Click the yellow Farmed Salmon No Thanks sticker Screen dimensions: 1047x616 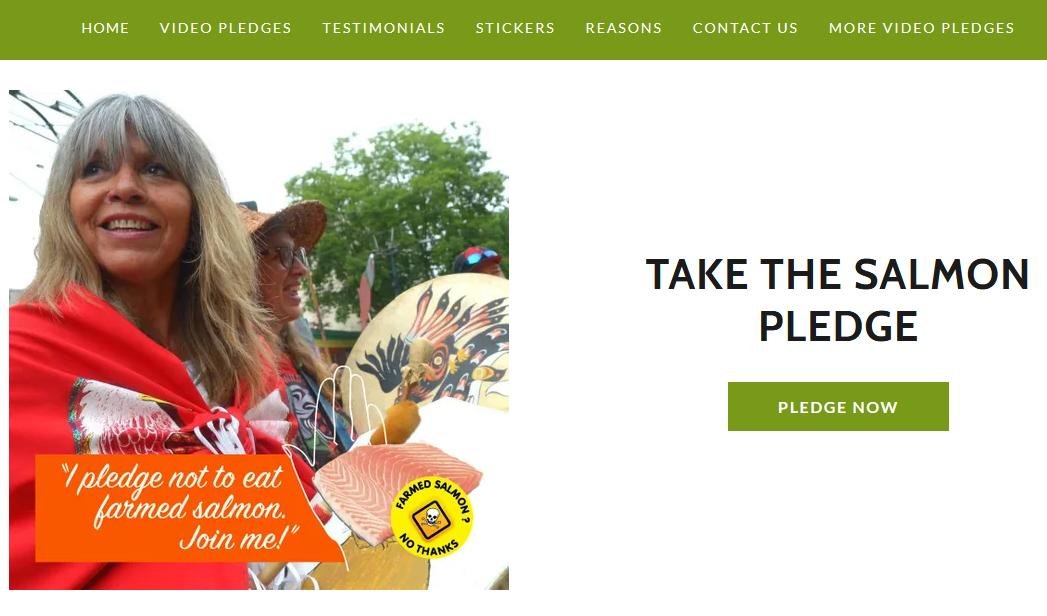[x=431, y=518]
